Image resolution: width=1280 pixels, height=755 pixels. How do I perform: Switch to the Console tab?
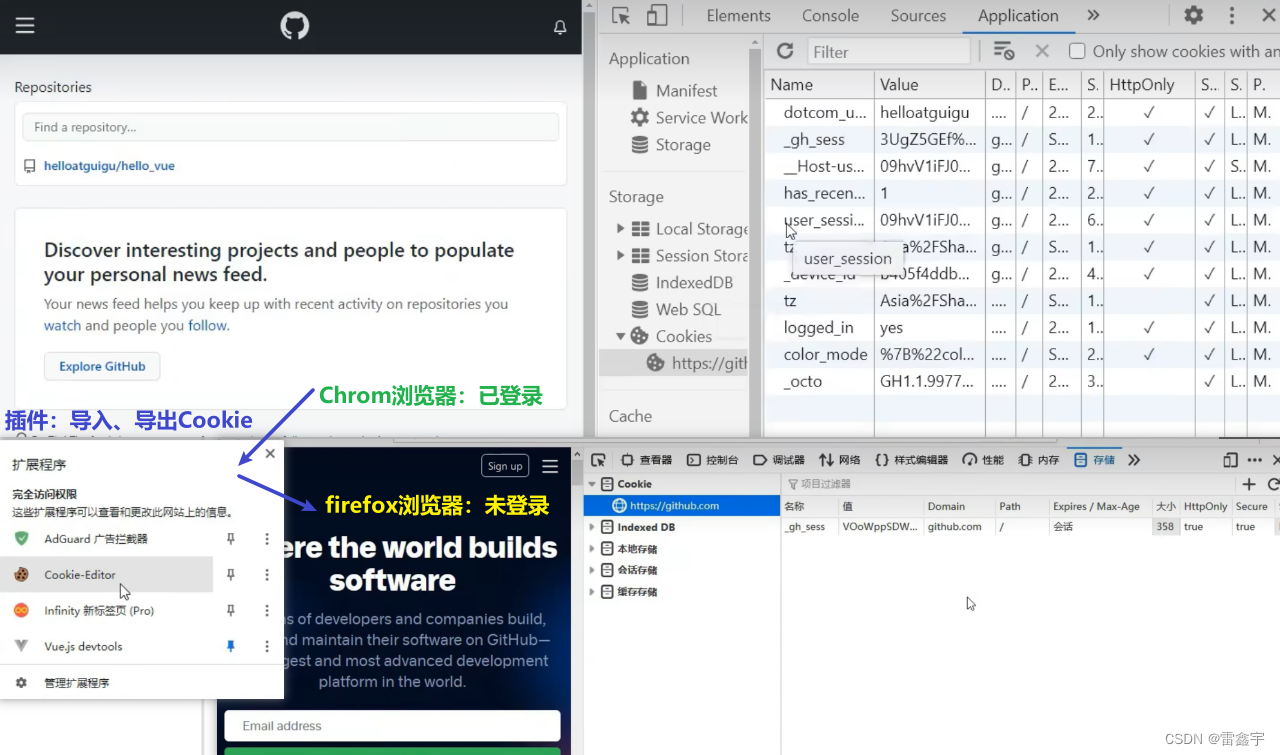pos(830,16)
